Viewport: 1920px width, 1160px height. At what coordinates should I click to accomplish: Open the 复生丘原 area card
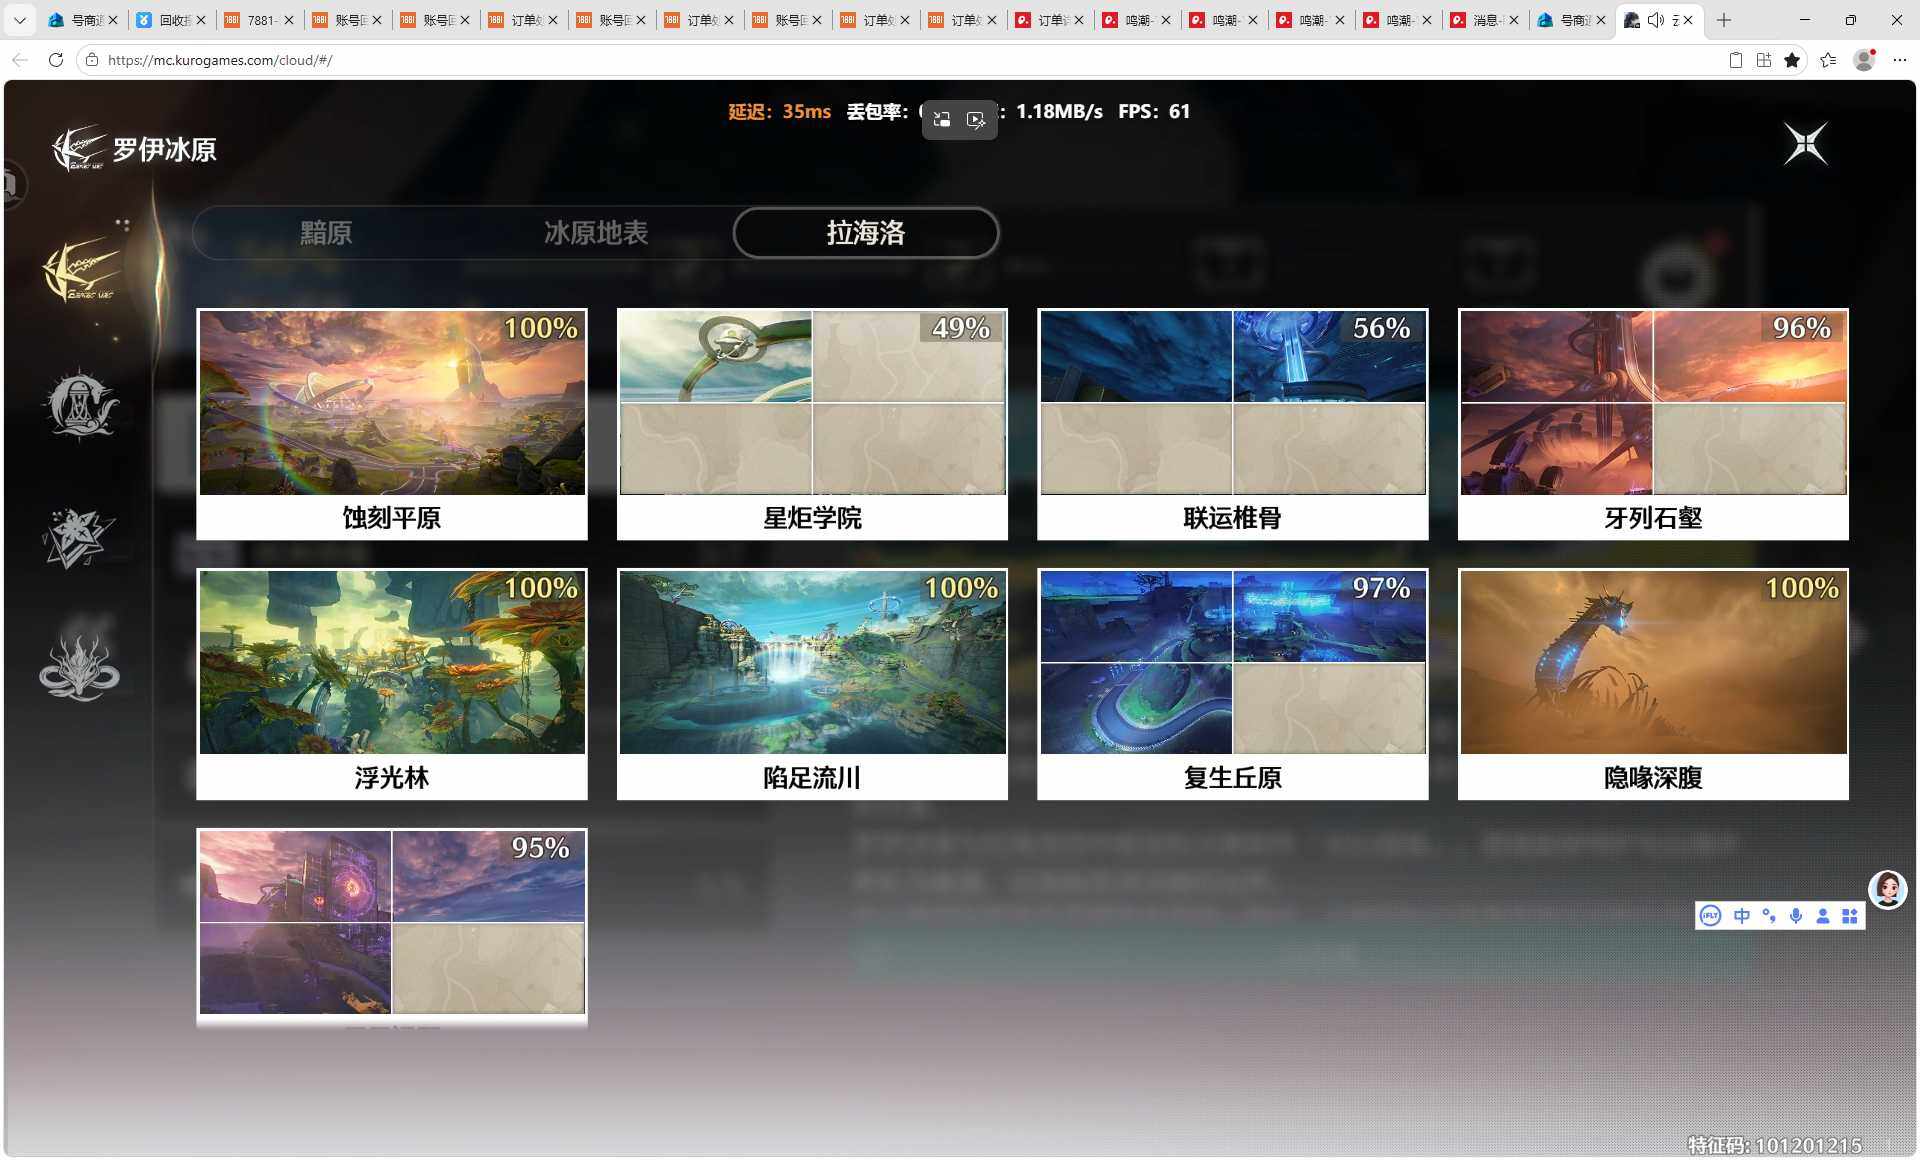pyautogui.click(x=1233, y=684)
